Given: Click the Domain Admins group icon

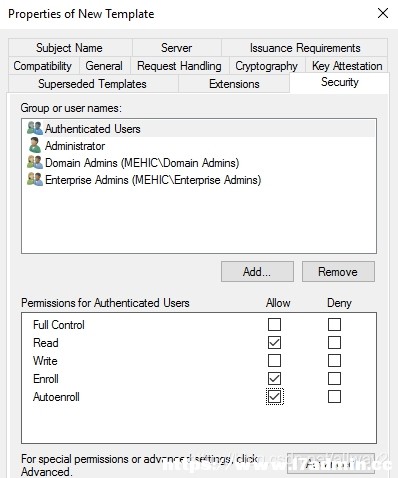Looking at the screenshot, I should [35, 162].
